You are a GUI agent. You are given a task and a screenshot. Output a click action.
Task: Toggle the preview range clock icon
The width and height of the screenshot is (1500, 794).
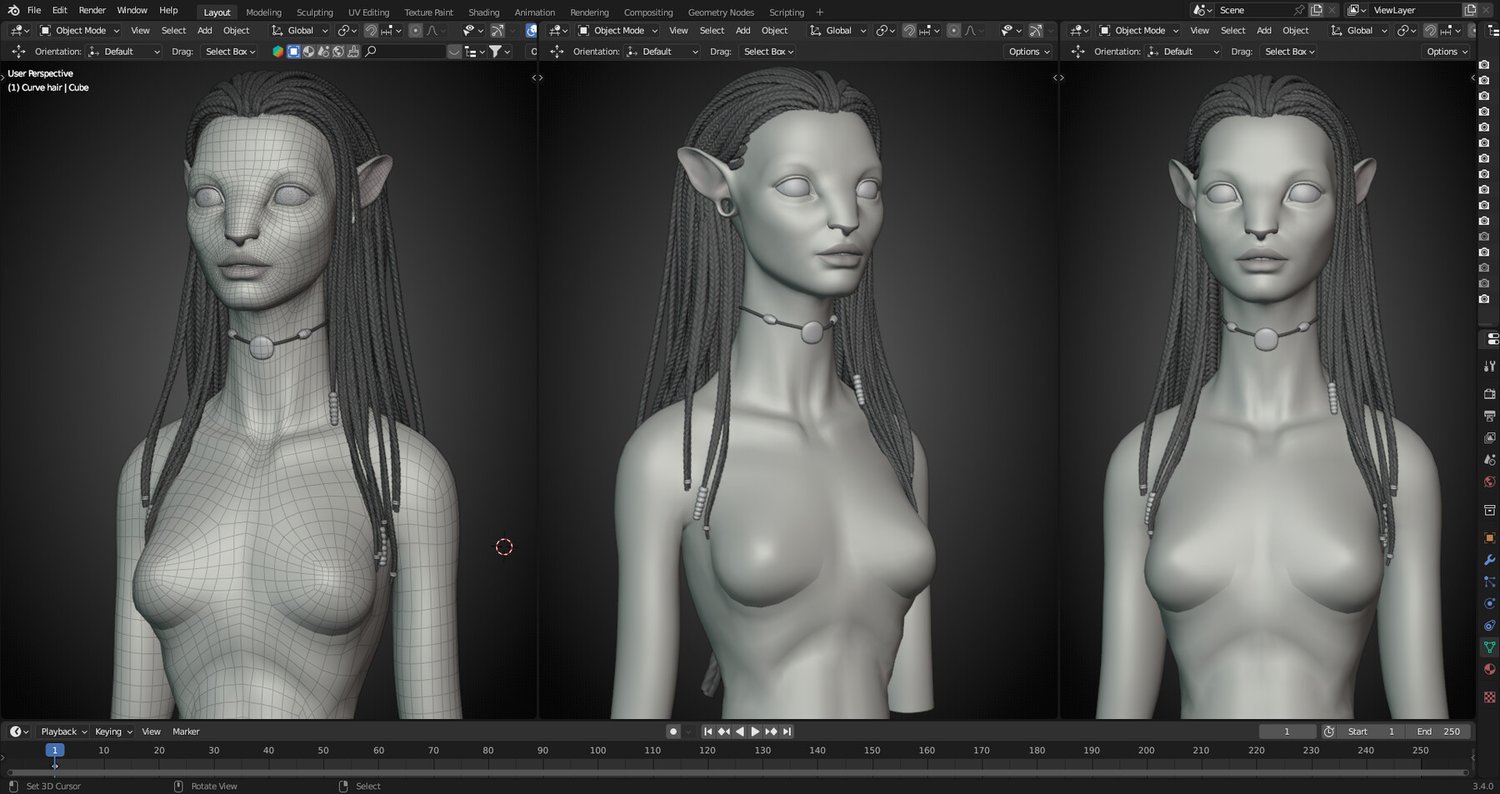pos(1329,731)
